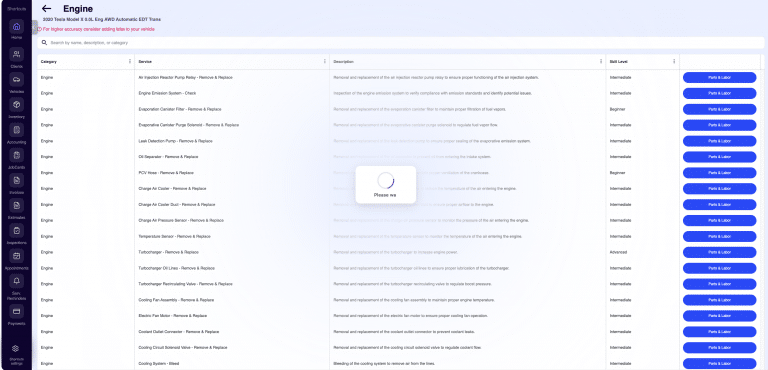Image resolution: width=768 pixels, height=370 pixels.
Task: Sort by the Description column header
Action: [343, 62]
